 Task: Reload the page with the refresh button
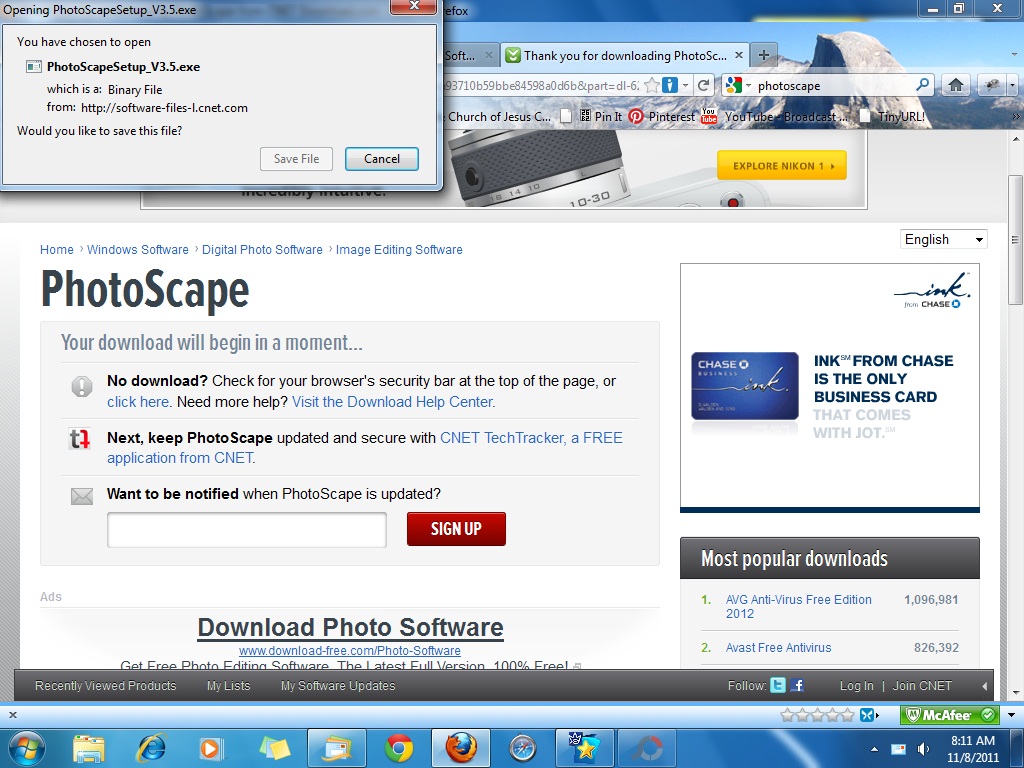click(703, 86)
